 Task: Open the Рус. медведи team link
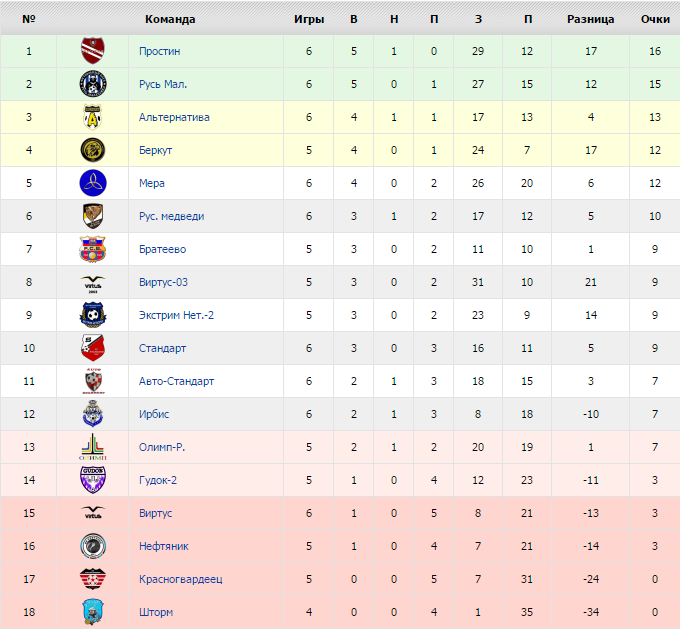(171, 216)
